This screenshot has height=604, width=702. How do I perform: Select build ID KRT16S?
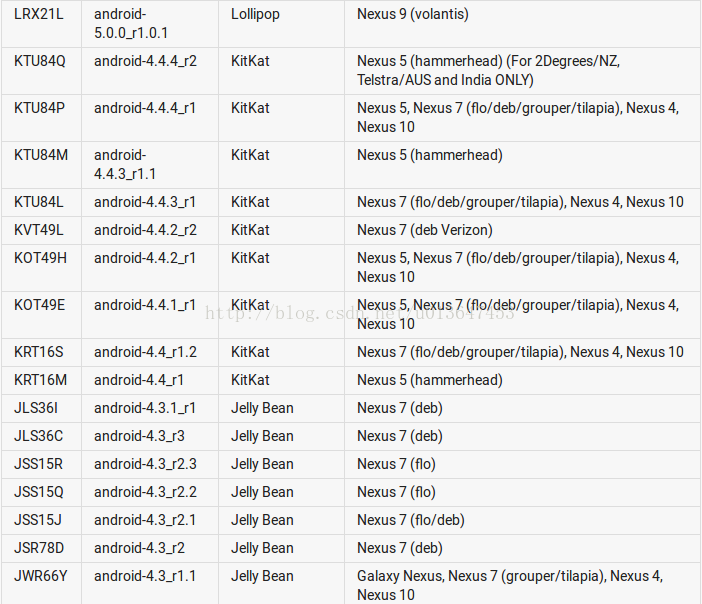point(39,352)
